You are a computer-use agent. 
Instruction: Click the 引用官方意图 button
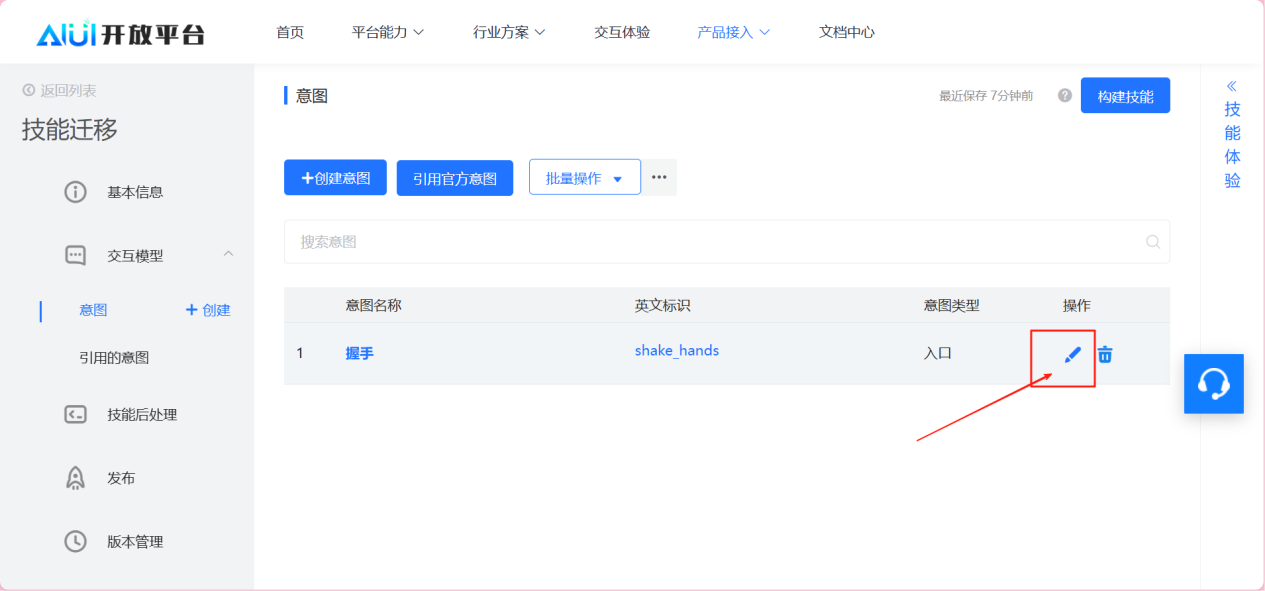click(455, 178)
